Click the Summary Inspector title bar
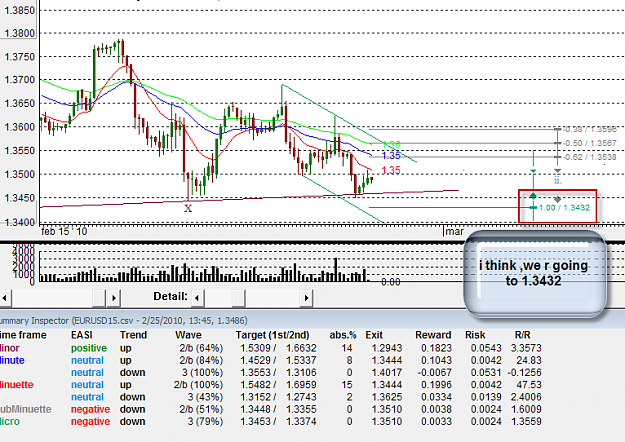Viewport: 625px width, 442px height. point(312,320)
